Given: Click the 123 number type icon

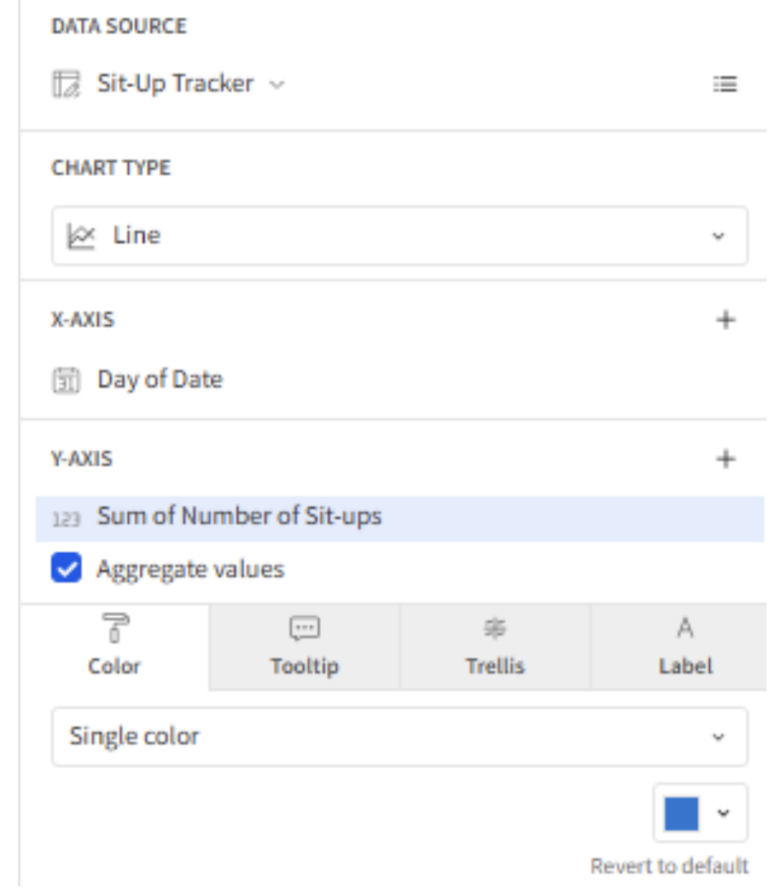Looking at the screenshot, I should coord(66,519).
